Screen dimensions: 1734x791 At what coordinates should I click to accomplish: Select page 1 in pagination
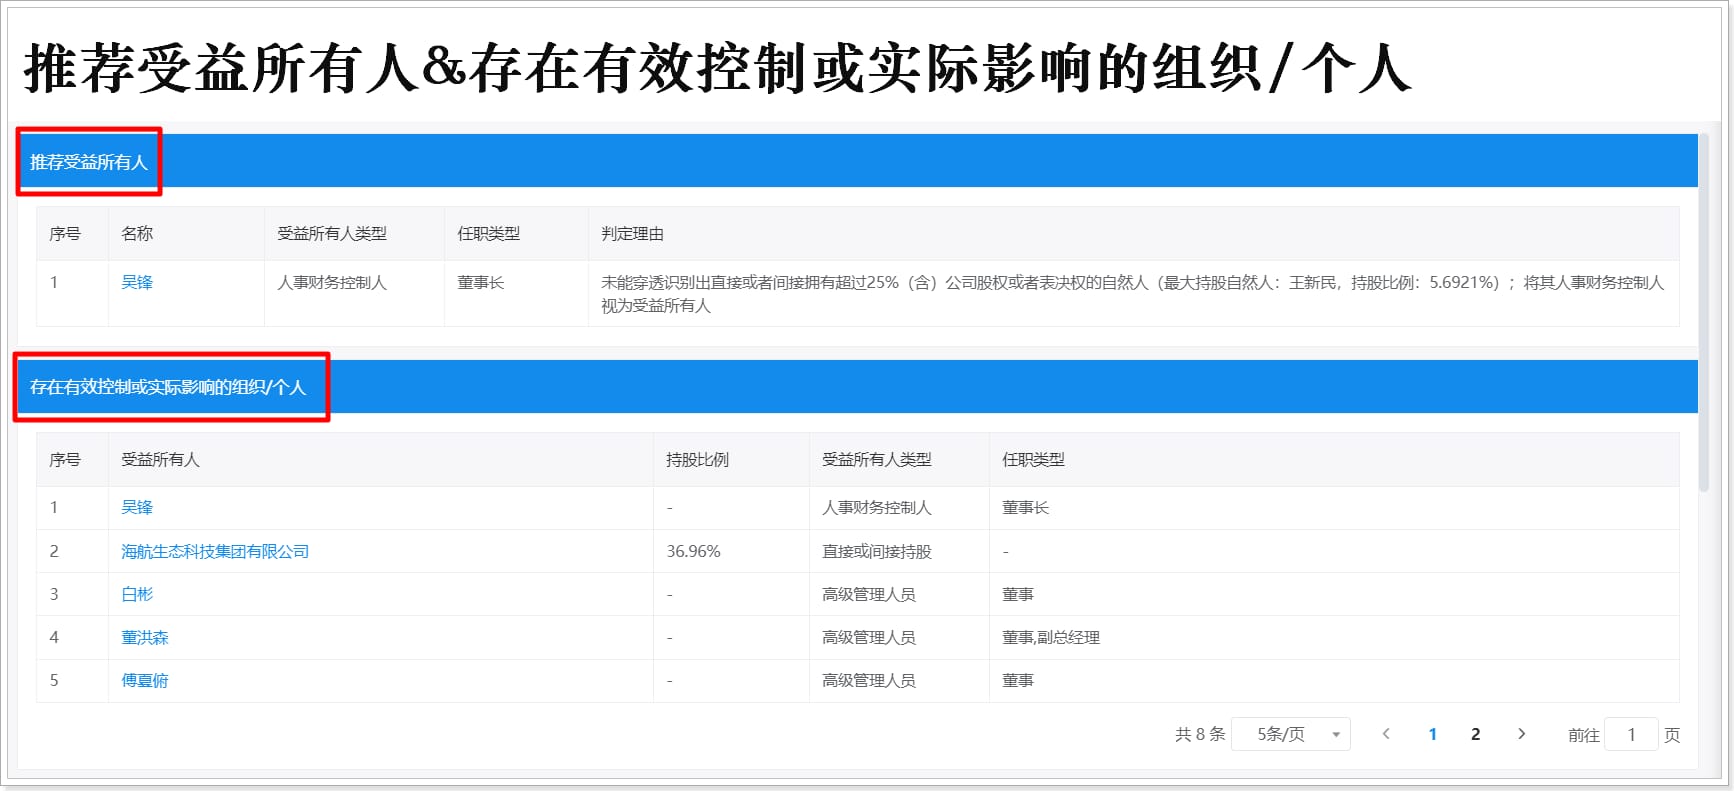1432,734
